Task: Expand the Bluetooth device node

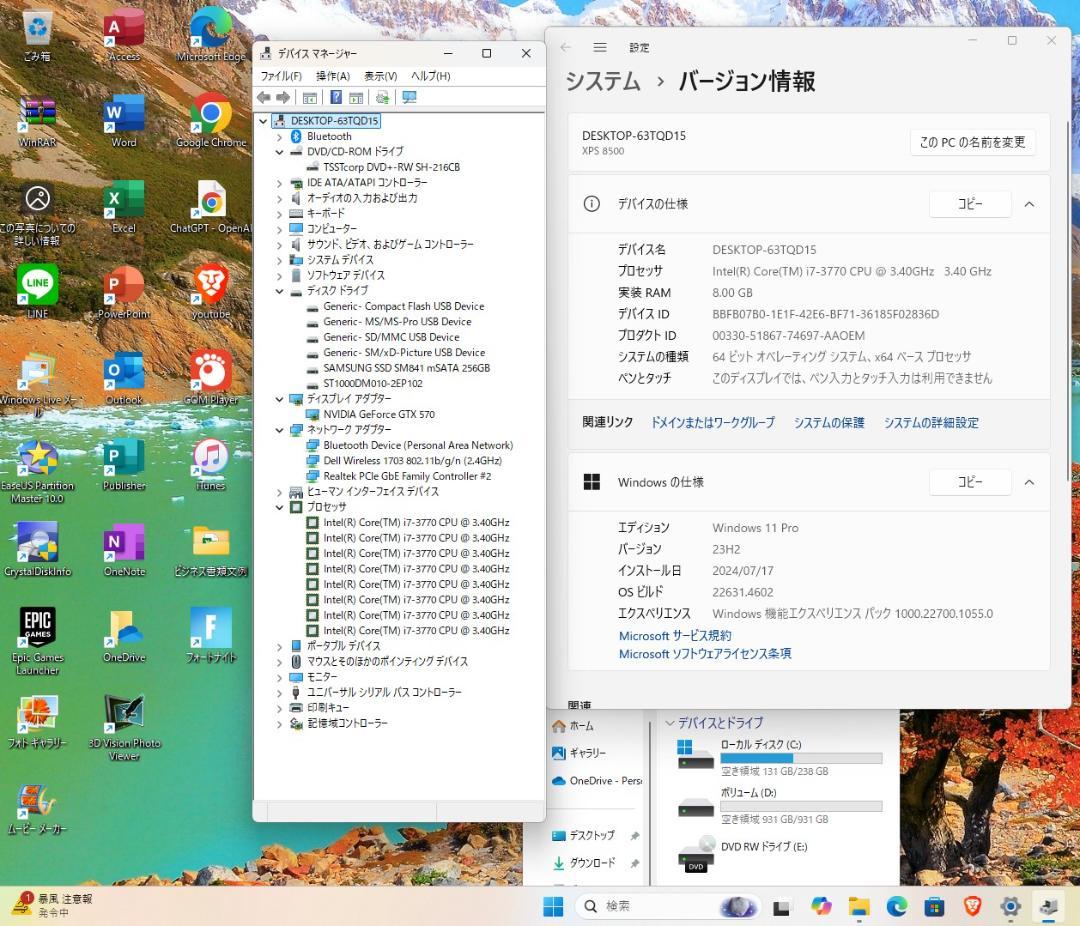Action: 281,135
